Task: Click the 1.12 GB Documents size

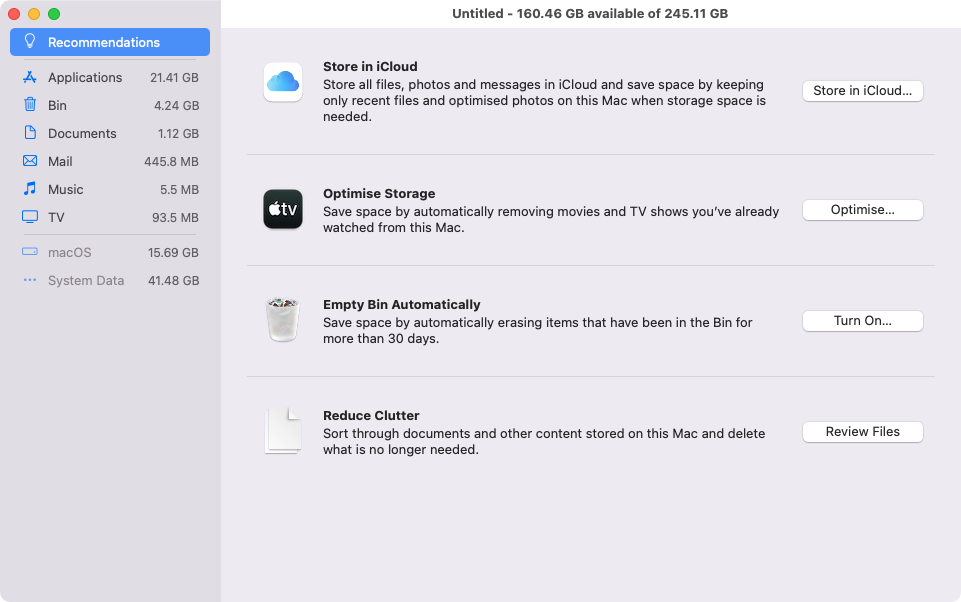Action: click(178, 133)
